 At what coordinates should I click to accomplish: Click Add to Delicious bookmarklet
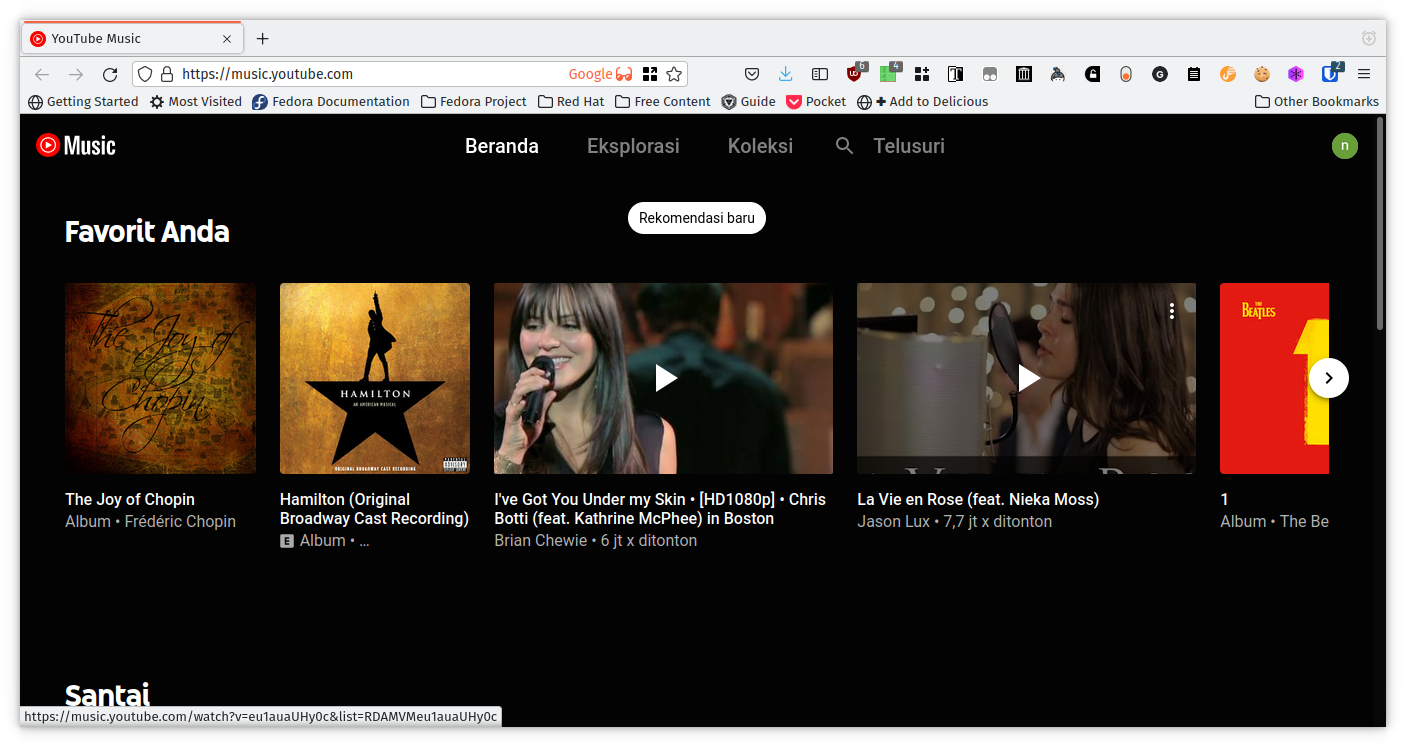click(923, 101)
